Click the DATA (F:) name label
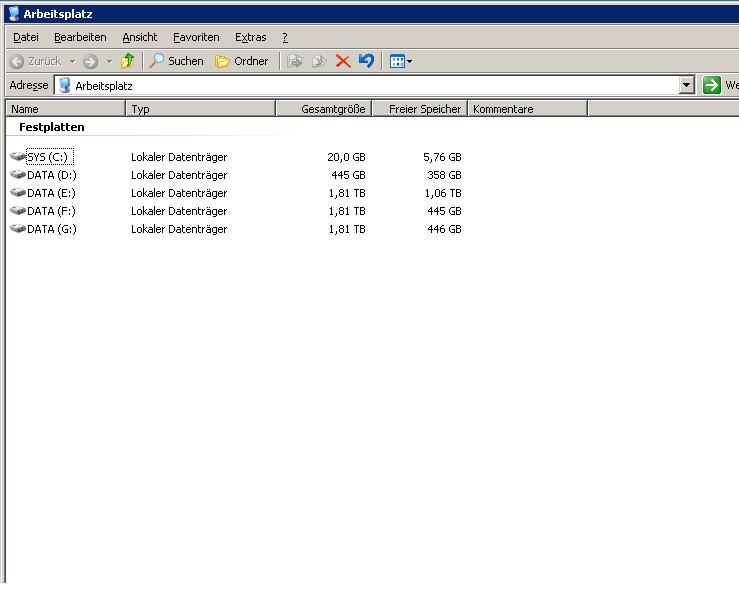 (51, 211)
